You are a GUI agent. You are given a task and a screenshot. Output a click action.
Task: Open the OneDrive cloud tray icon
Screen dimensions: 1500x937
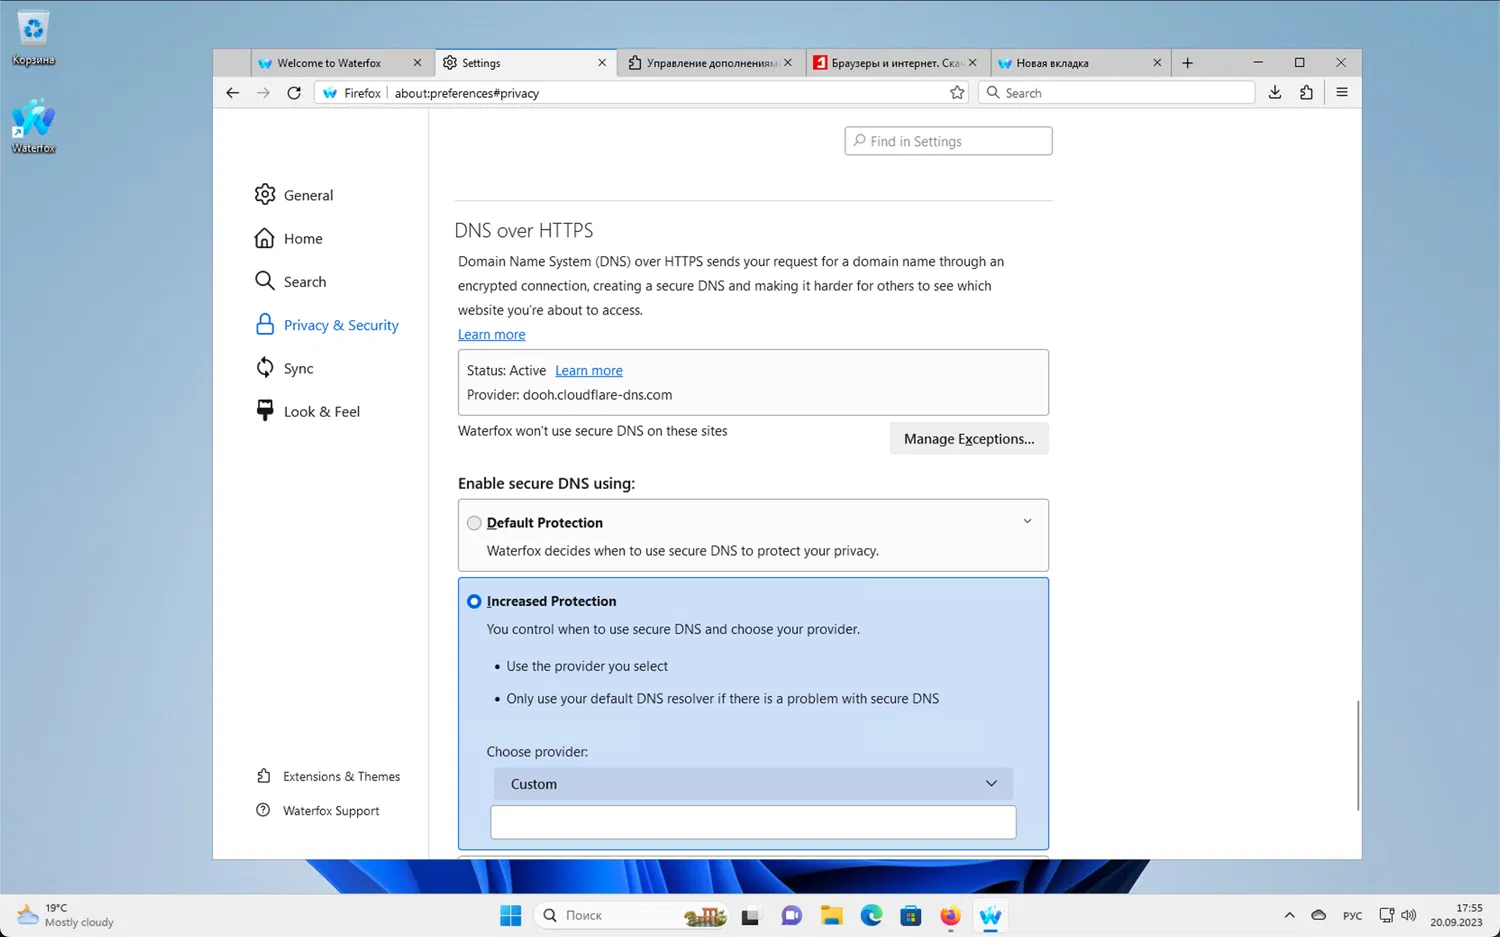(1318, 915)
